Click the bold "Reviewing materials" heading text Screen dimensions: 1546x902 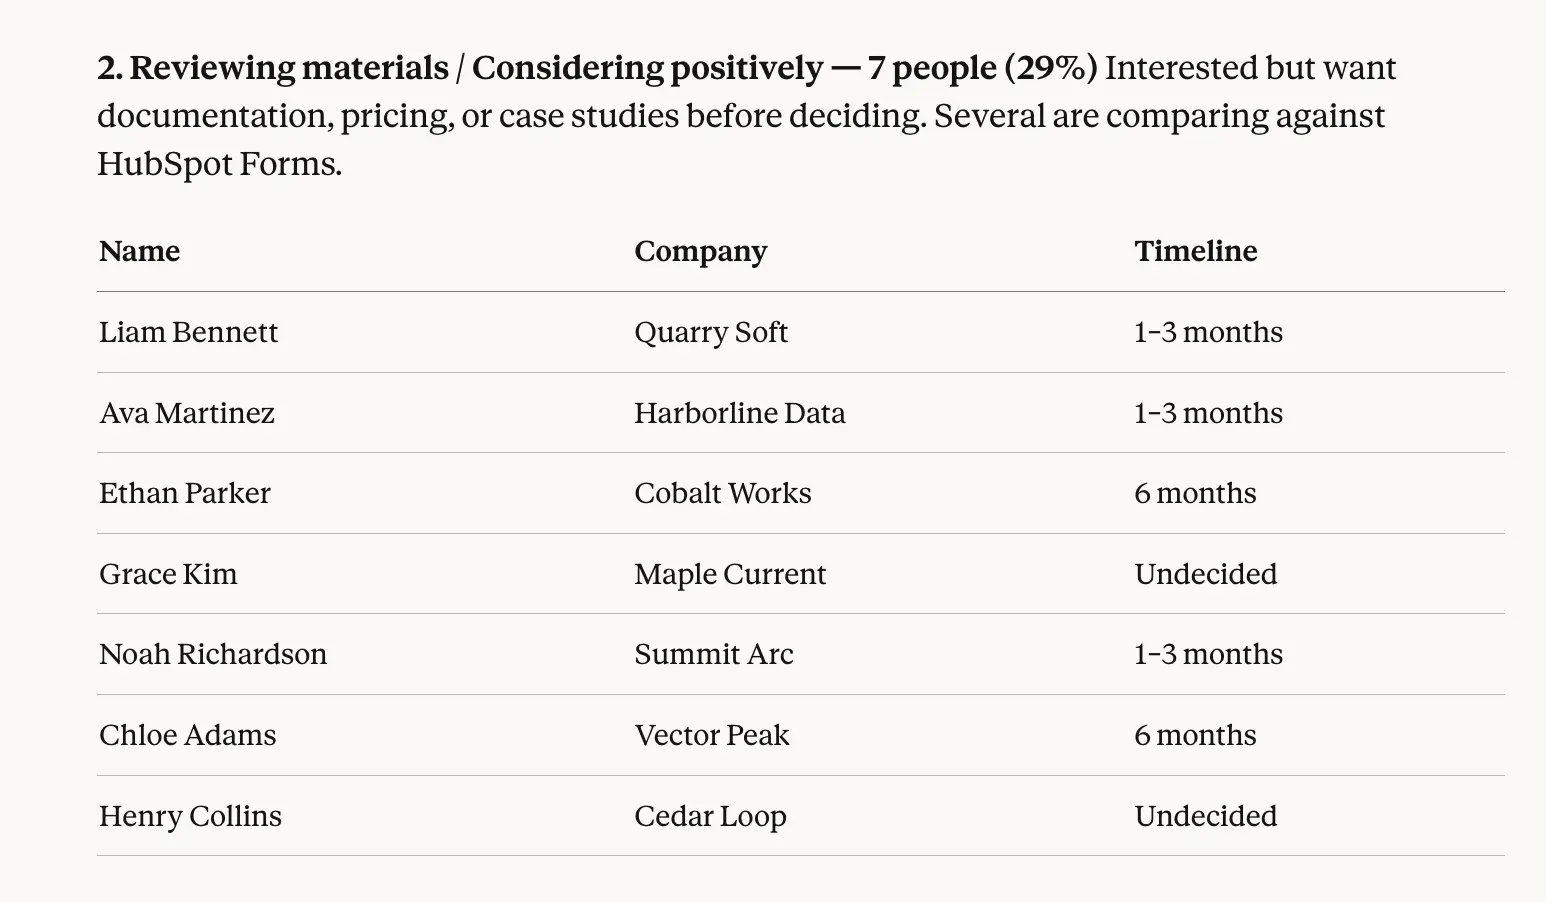coord(289,68)
